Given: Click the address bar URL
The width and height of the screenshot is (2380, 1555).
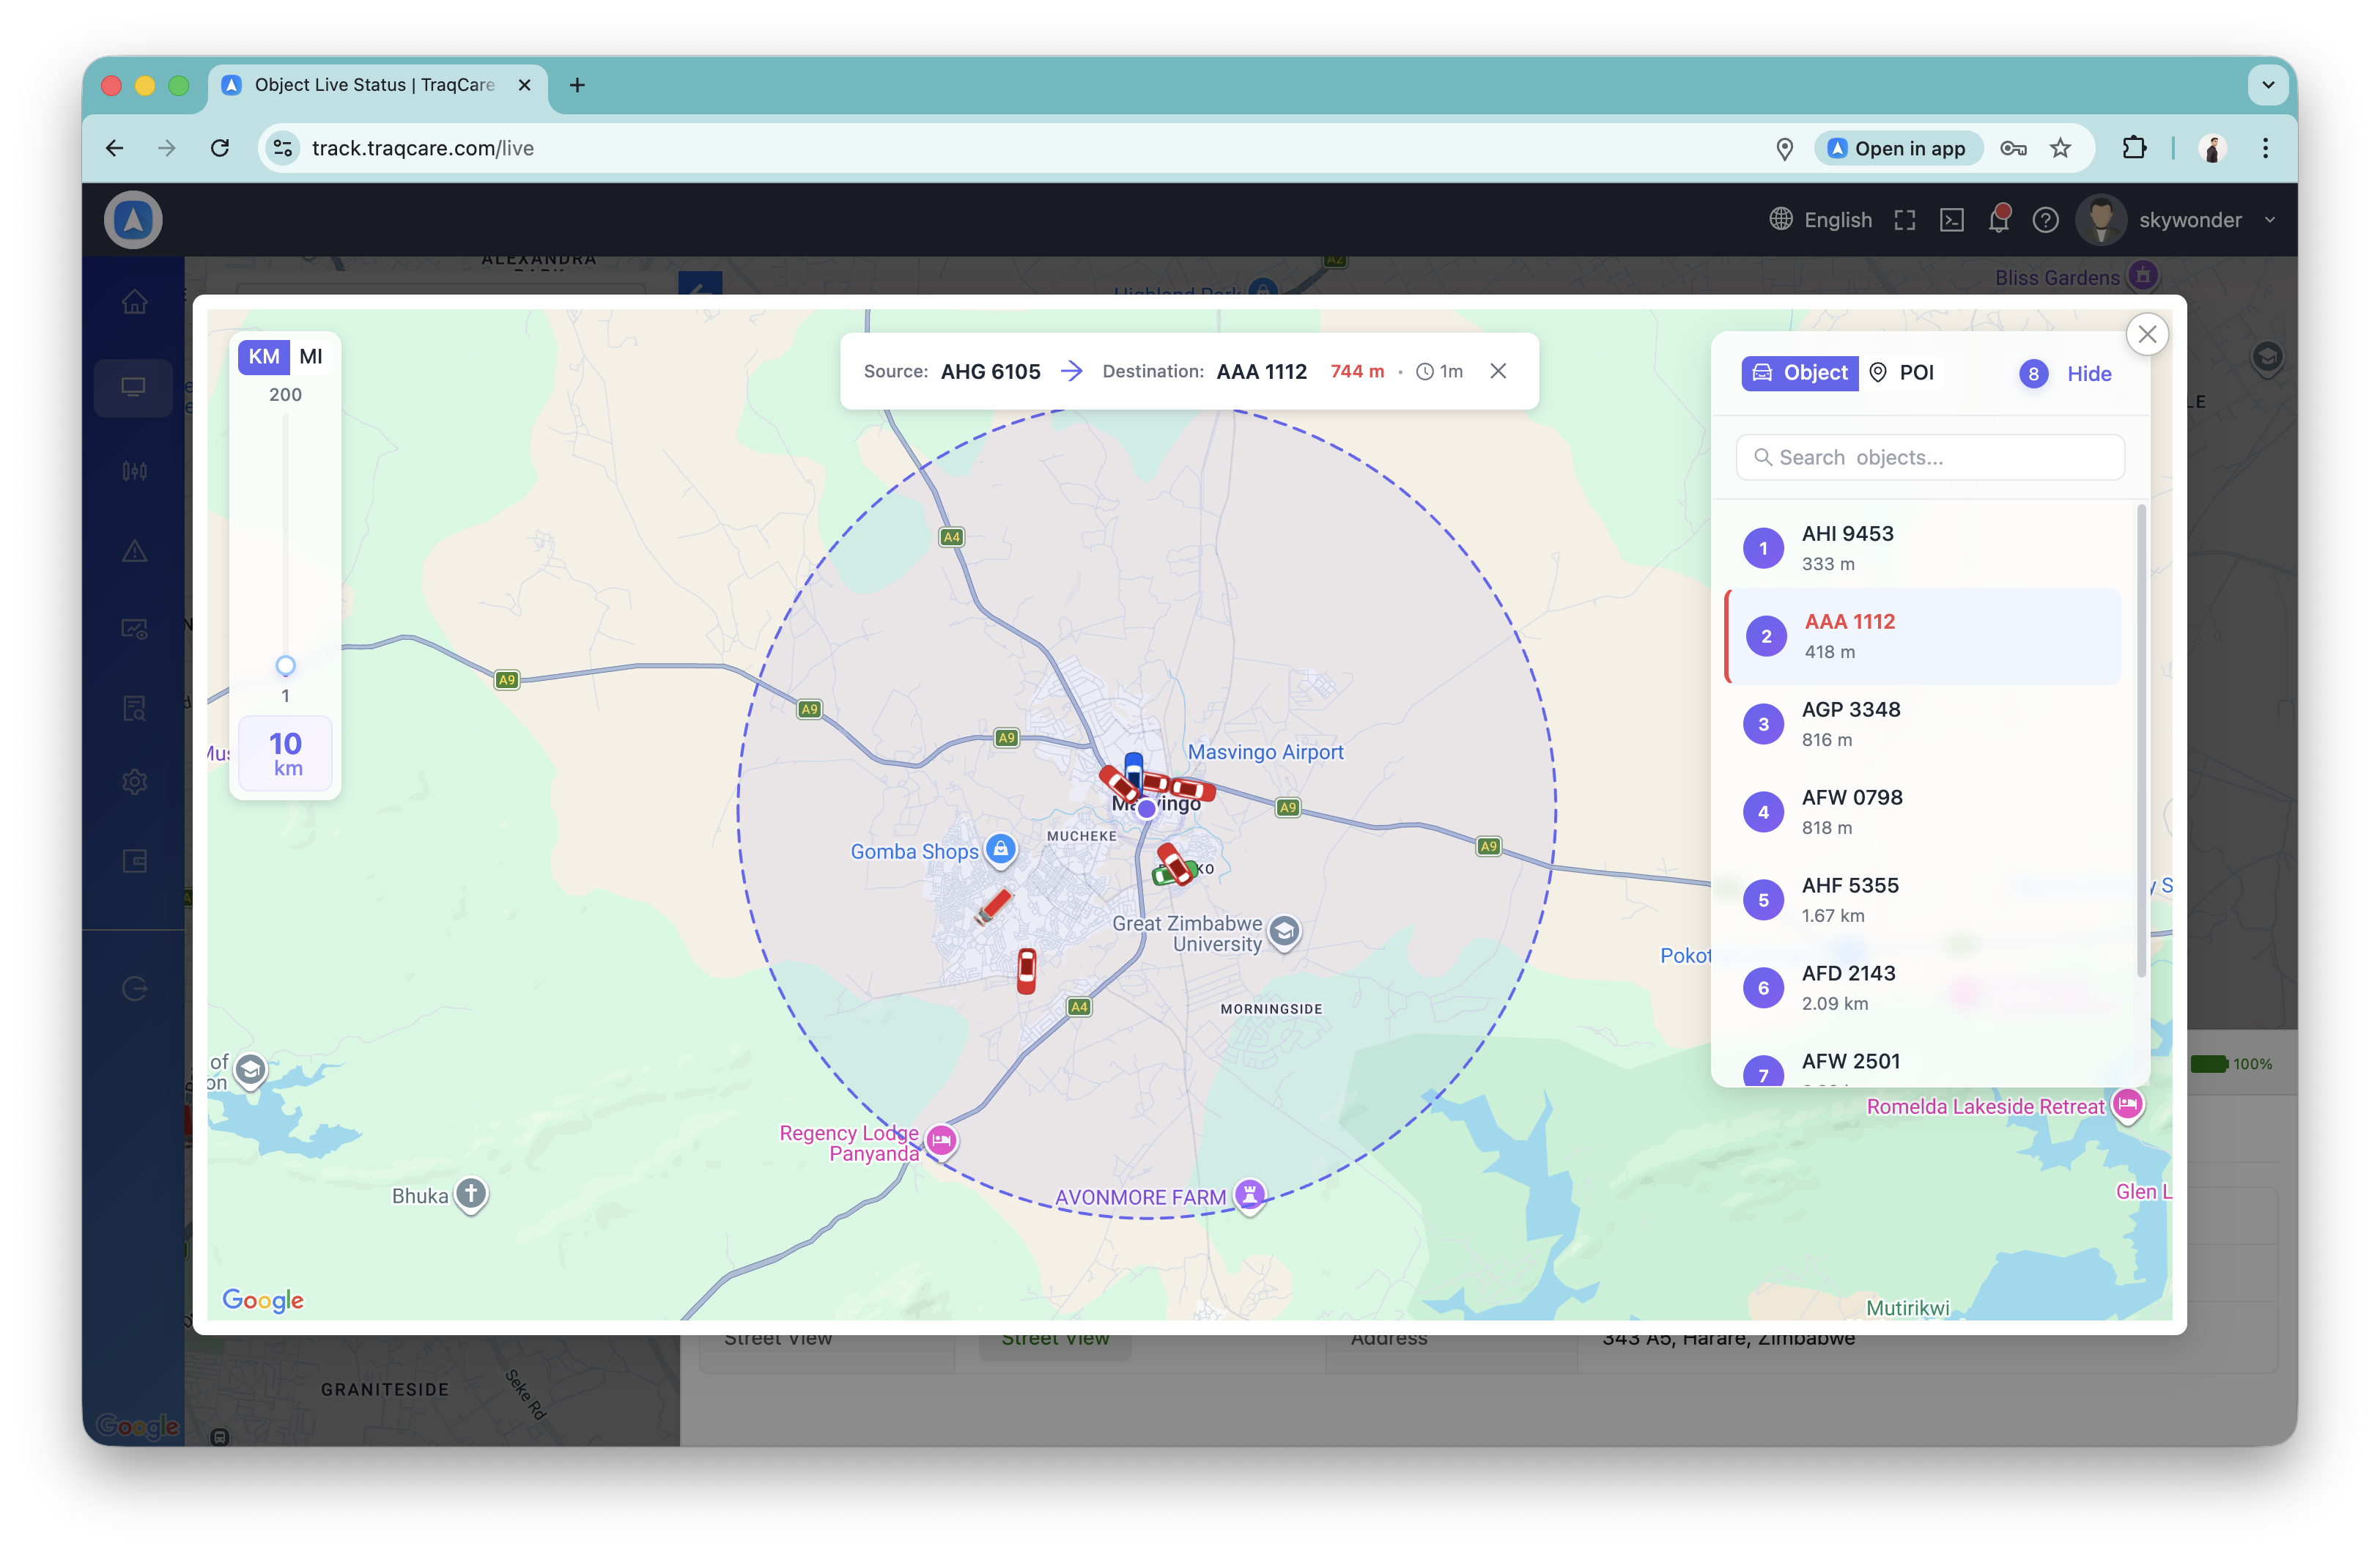Looking at the screenshot, I should click(x=422, y=149).
